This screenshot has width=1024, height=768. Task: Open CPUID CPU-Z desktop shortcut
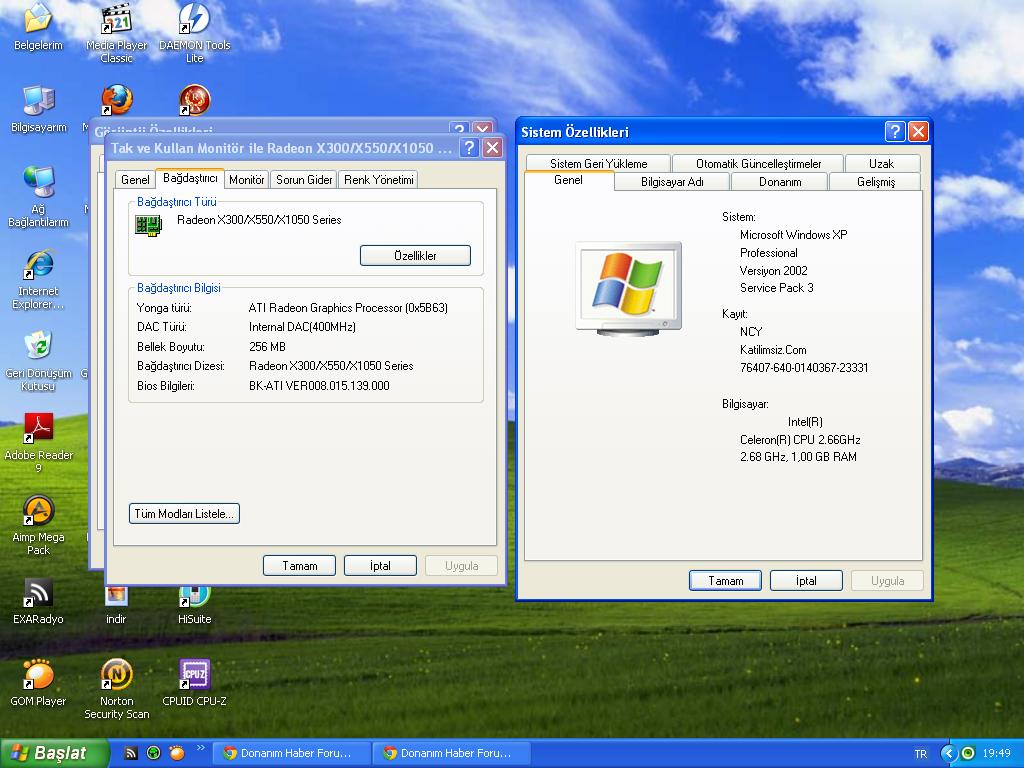coord(195,683)
